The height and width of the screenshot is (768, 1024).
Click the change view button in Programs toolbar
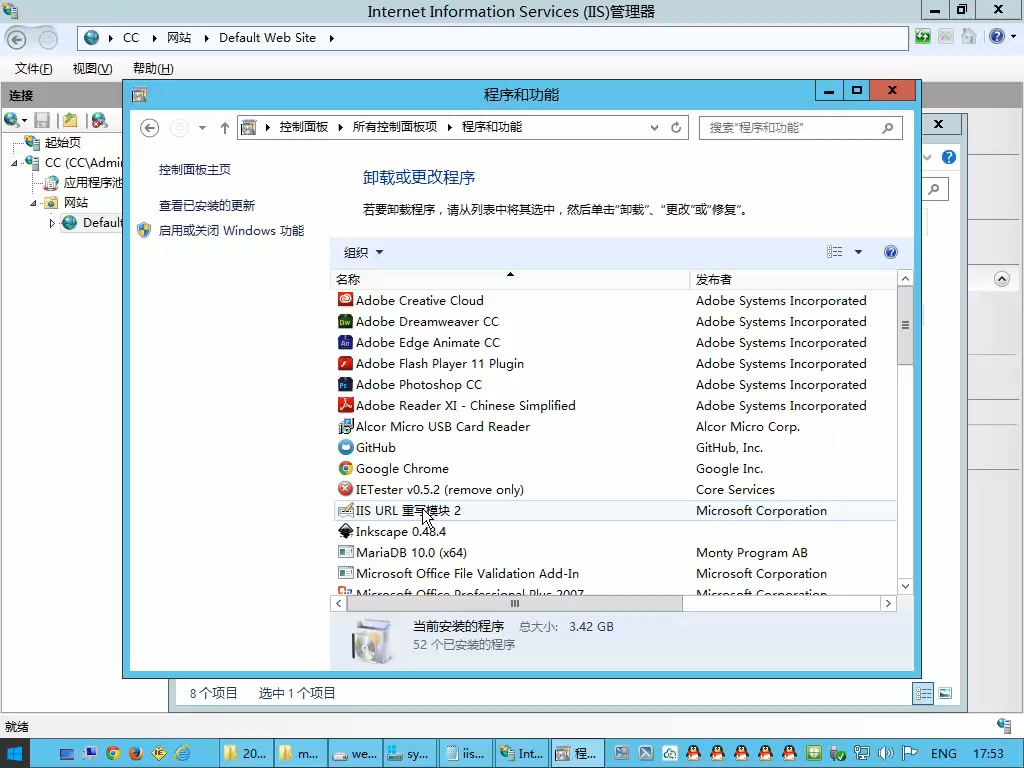(835, 252)
